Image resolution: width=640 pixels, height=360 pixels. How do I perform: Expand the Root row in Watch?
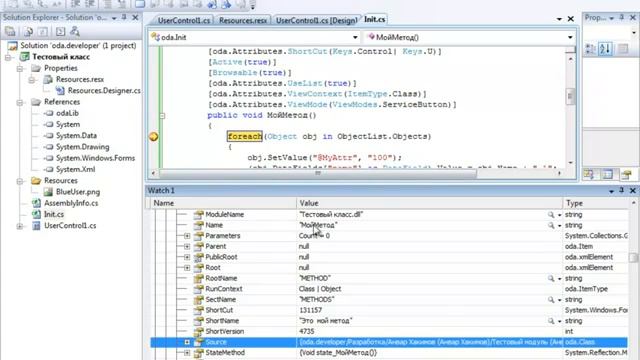(x=187, y=267)
